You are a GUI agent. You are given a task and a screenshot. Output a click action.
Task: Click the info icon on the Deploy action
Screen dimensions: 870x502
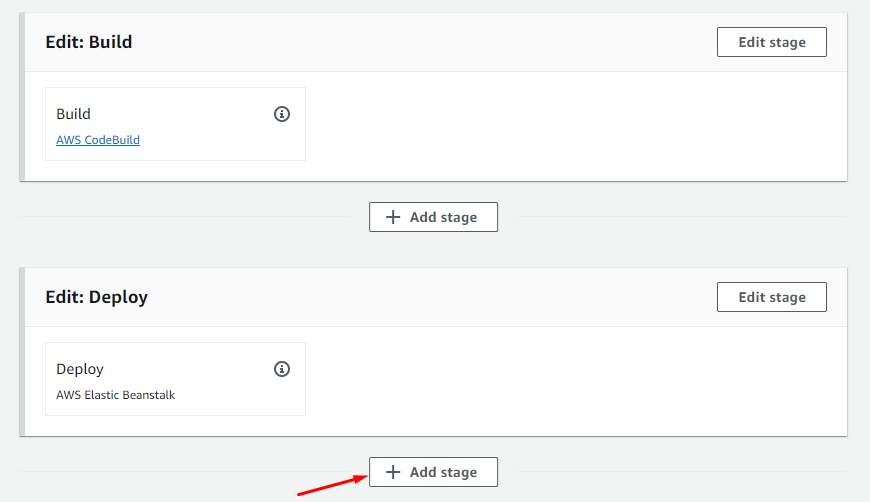pos(282,369)
